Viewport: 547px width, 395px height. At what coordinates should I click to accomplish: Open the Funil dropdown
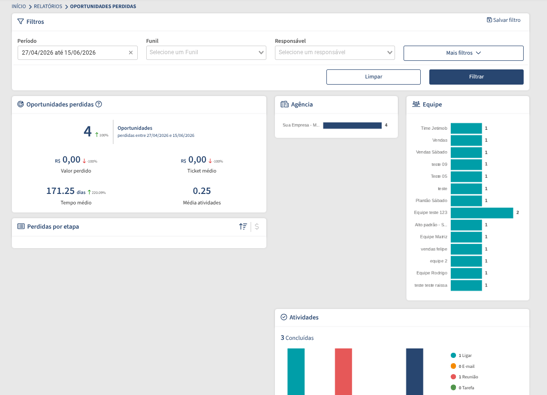coord(206,53)
